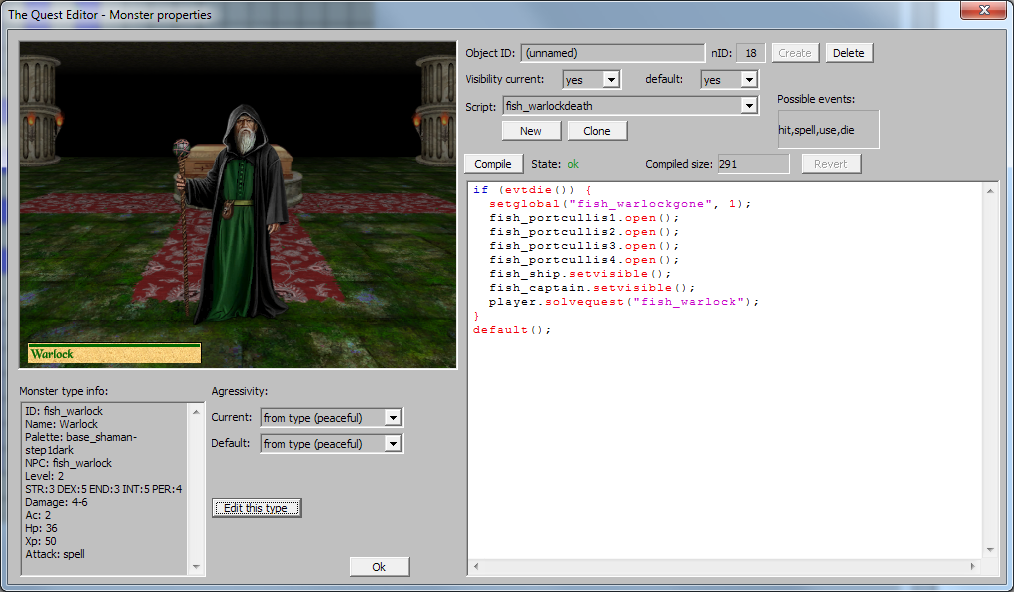The image size is (1014, 592).
Task: Click the 'Name: Warlock' info line
Action: tap(61, 424)
